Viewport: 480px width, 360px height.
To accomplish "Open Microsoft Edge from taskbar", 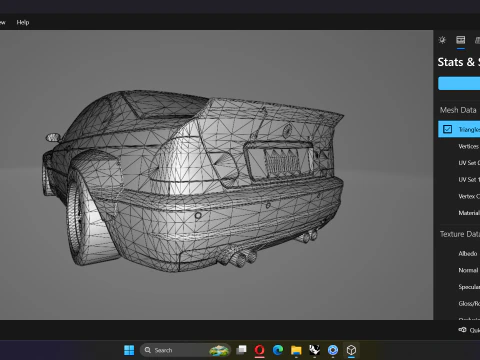I will click(278, 350).
